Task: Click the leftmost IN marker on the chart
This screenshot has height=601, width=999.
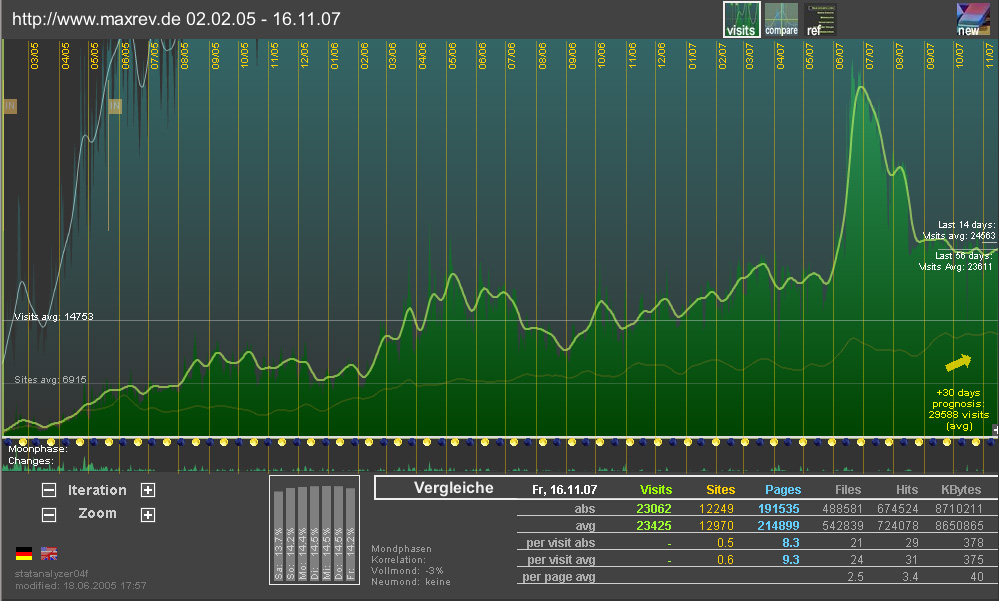Action: click(x=10, y=106)
